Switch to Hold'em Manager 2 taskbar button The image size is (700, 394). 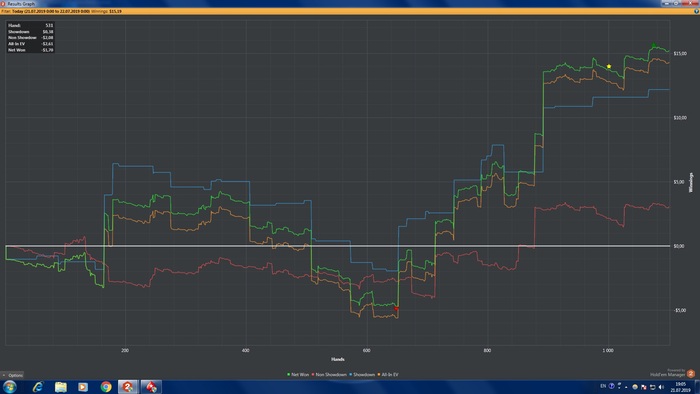point(128,387)
